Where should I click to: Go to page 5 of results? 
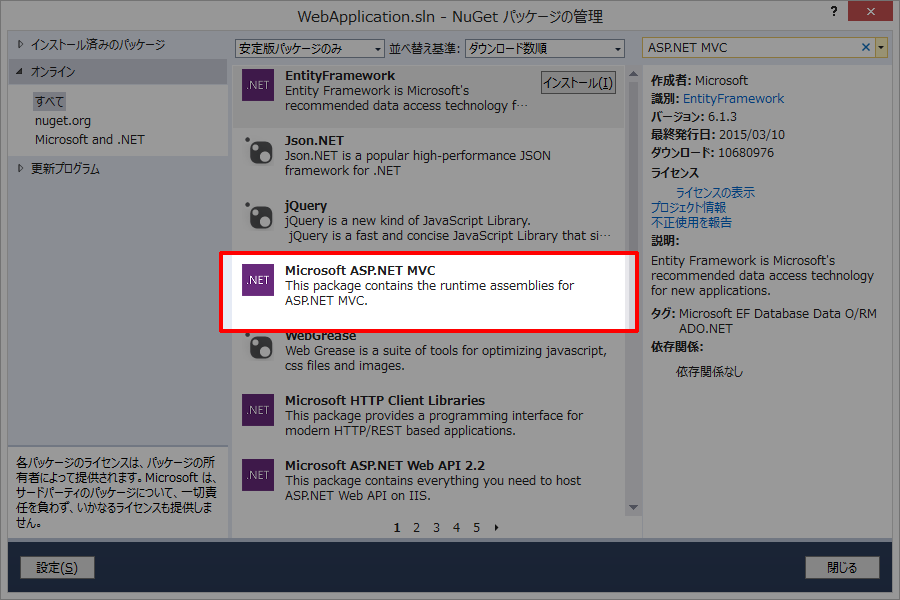[476, 528]
